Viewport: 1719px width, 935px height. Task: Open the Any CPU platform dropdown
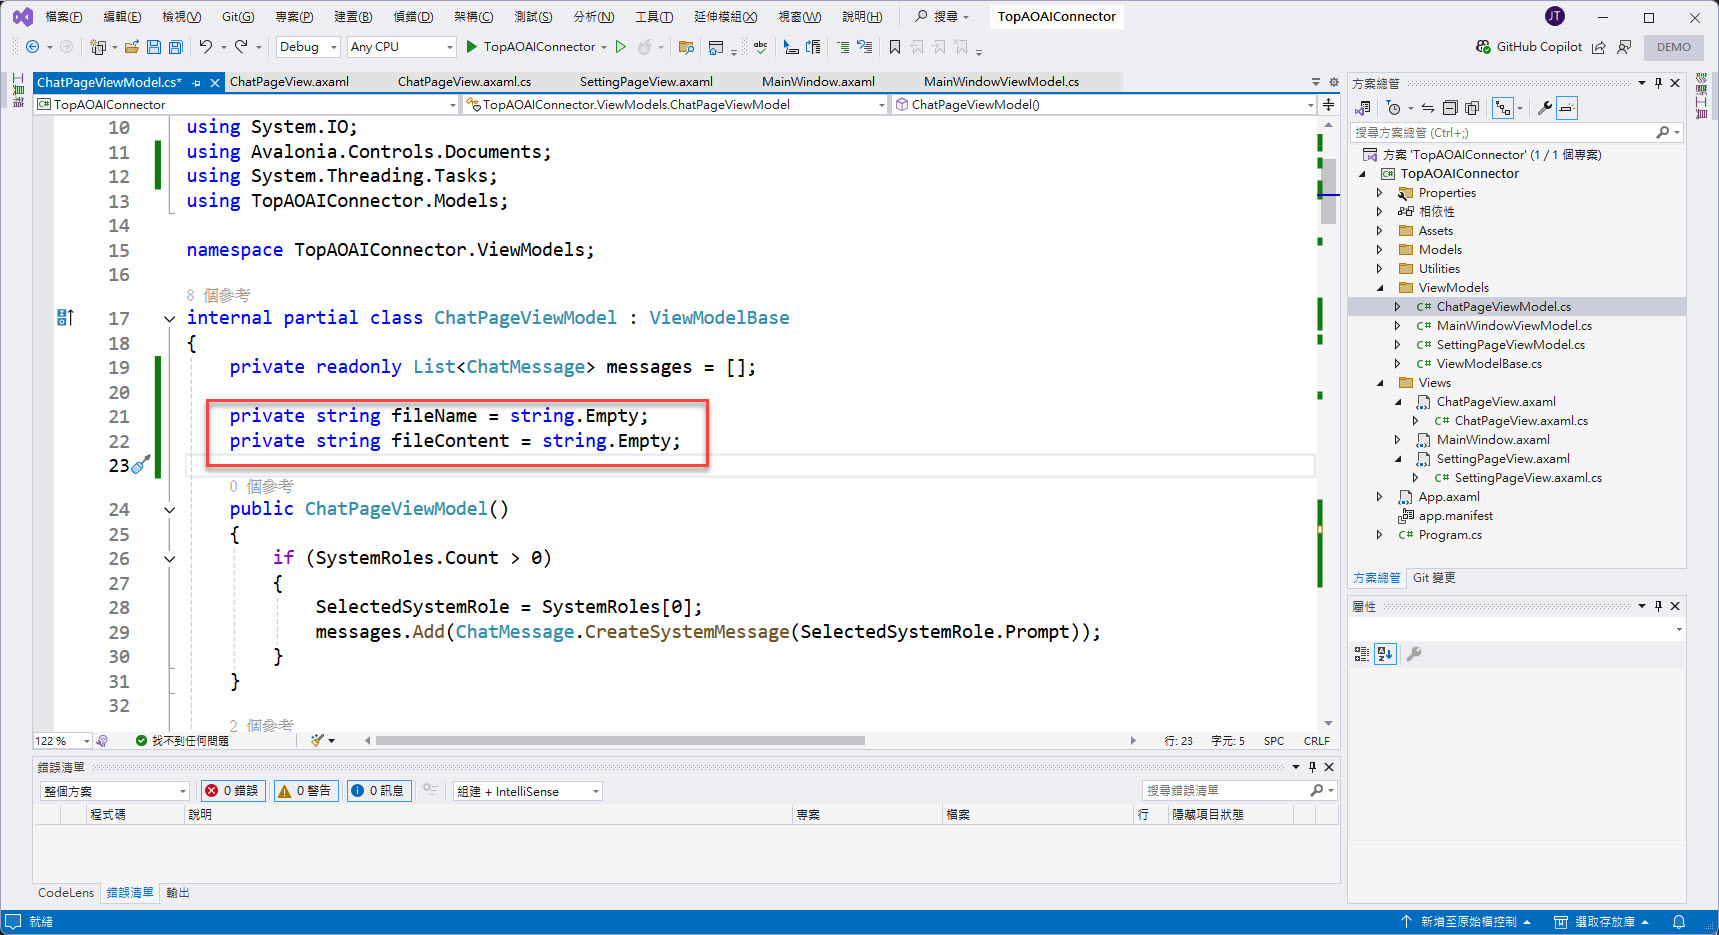click(x=401, y=47)
